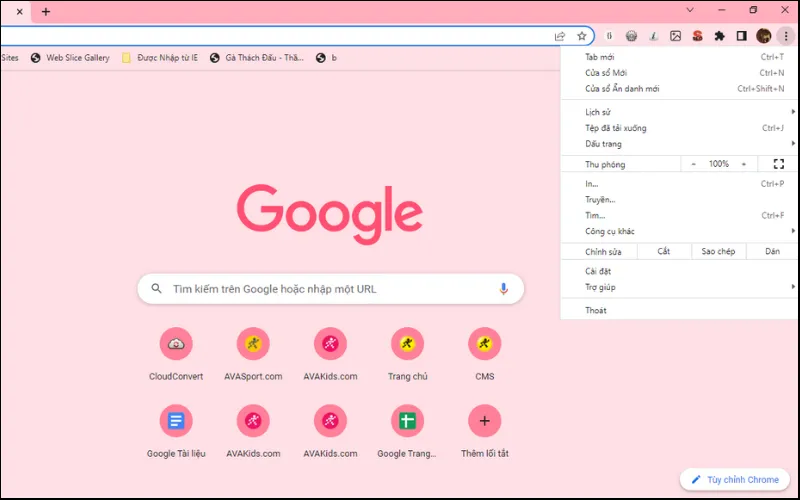Start voice search with the microphone icon
The width and height of the screenshot is (800, 500).
pos(503,289)
